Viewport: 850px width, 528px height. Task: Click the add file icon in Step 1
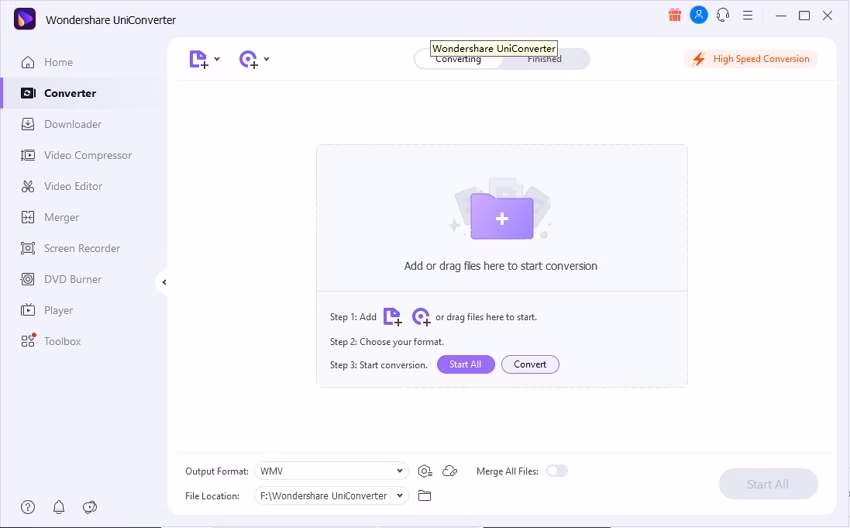pyautogui.click(x=392, y=317)
